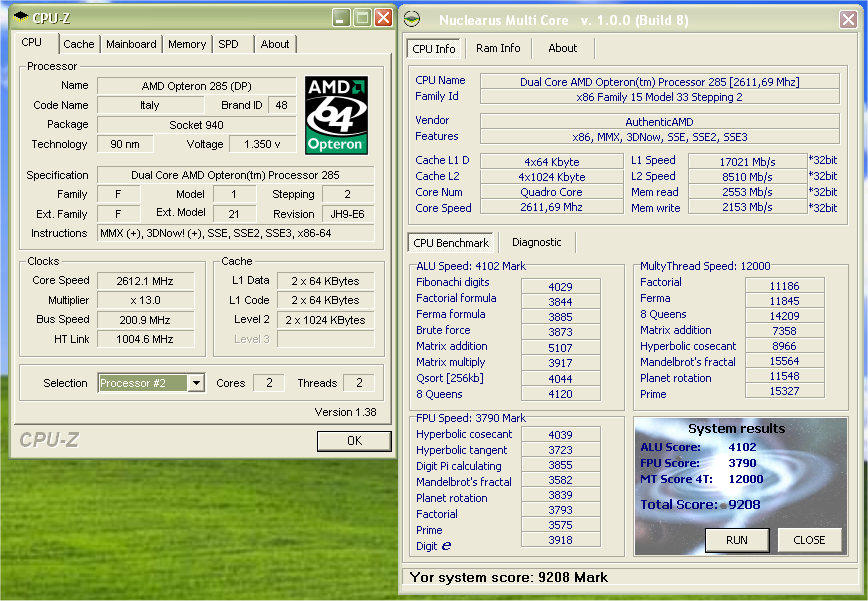Click the Mem write value 2153 Mb/s
The height and width of the screenshot is (601, 868).
click(747, 207)
